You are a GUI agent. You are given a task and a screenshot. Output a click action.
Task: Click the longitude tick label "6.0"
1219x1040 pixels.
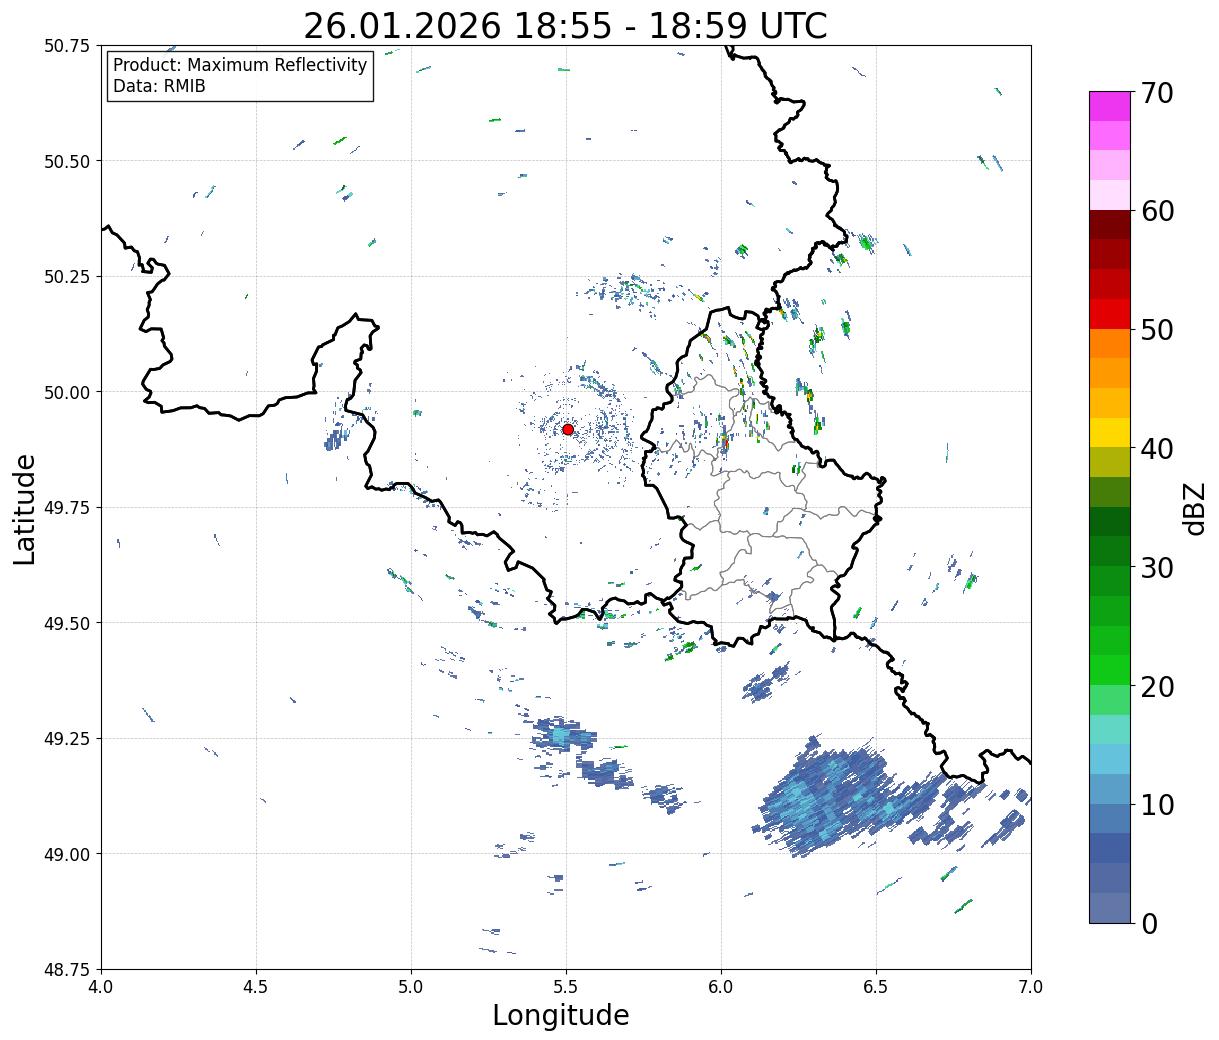click(721, 987)
